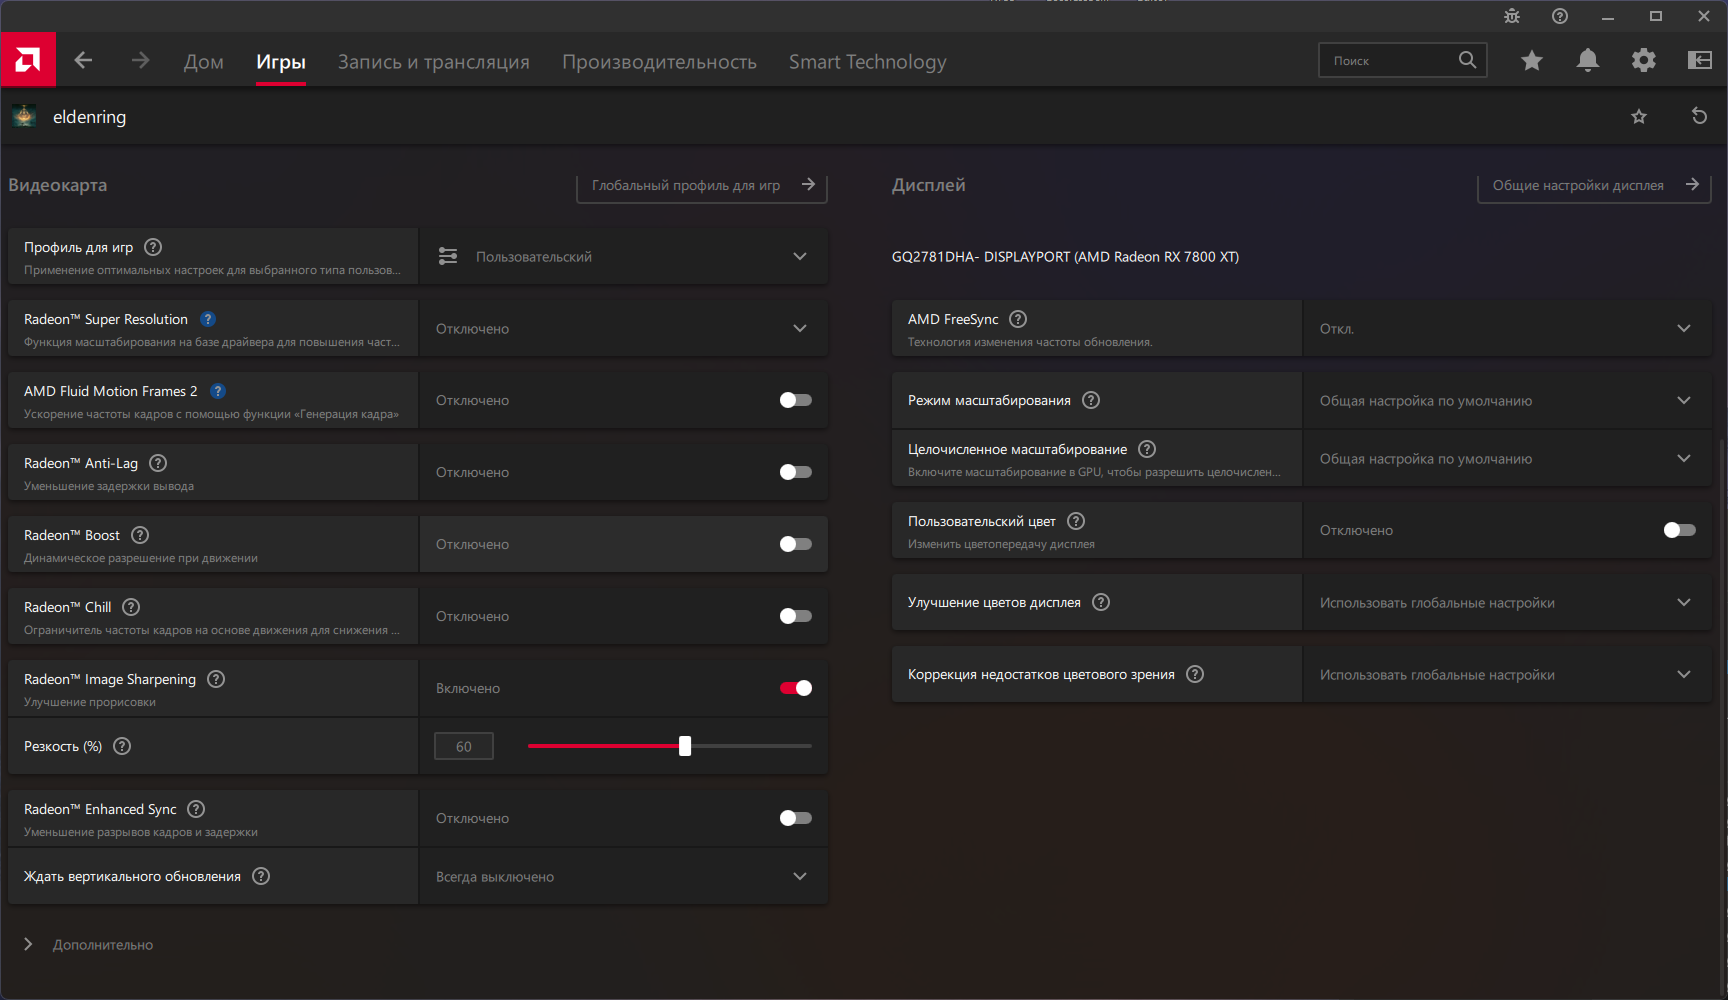Screen dimensions: 1728x1000
Task: Enable Radeon Enhanced Sync toggle
Action: (796, 818)
